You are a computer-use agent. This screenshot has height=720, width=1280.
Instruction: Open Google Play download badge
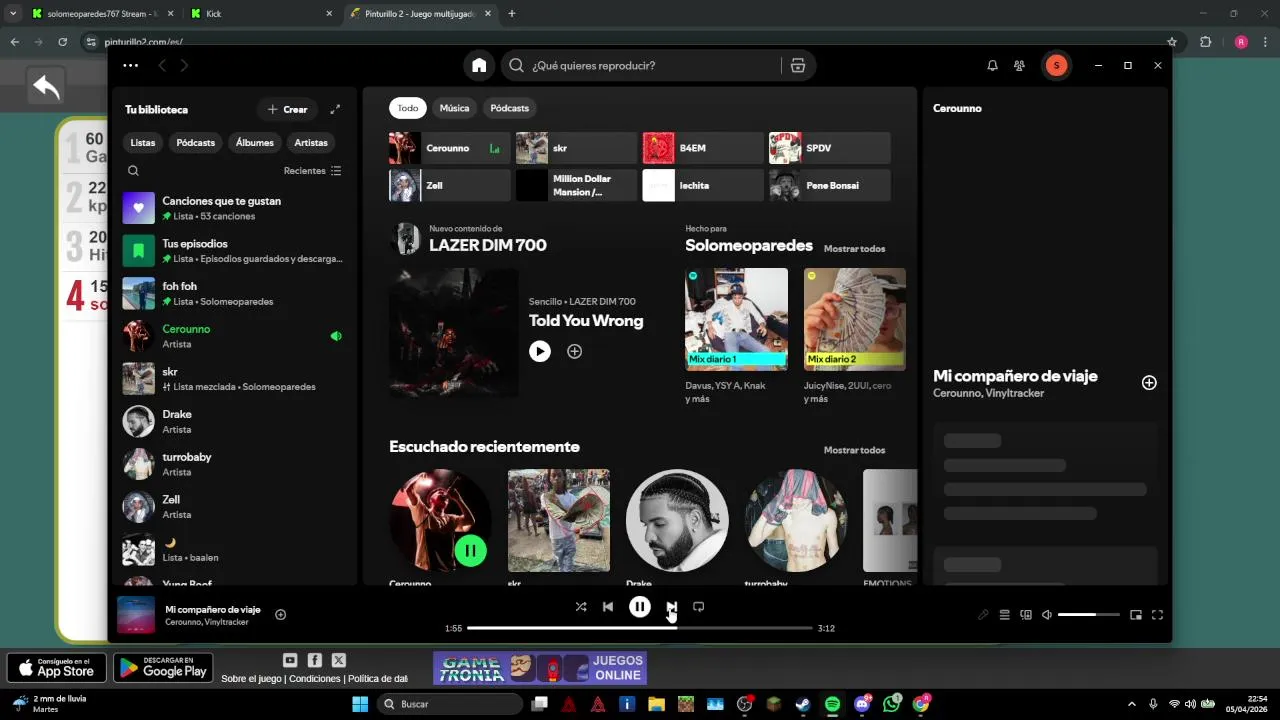[163, 668]
